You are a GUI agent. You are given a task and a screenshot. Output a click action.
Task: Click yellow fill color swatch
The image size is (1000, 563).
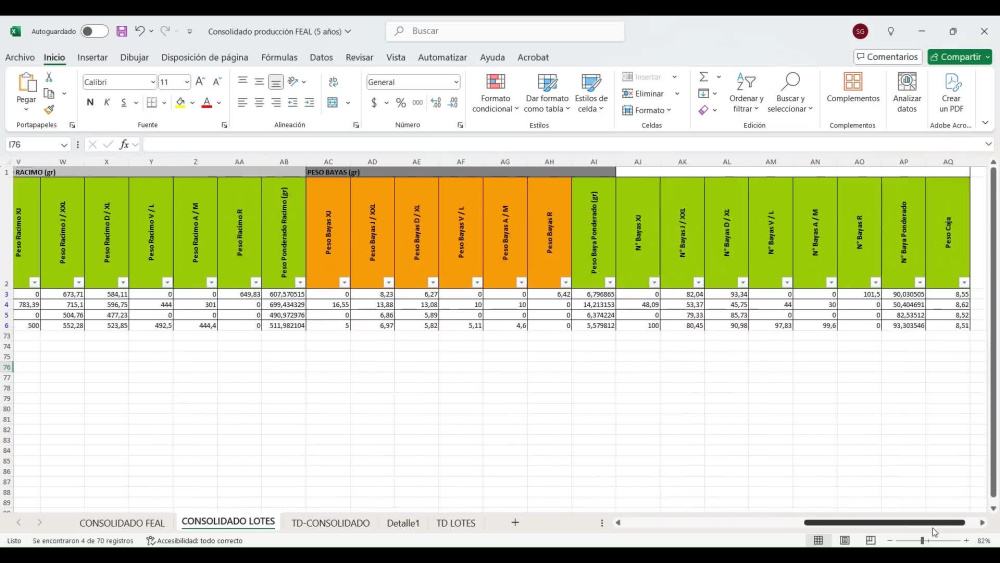180,103
